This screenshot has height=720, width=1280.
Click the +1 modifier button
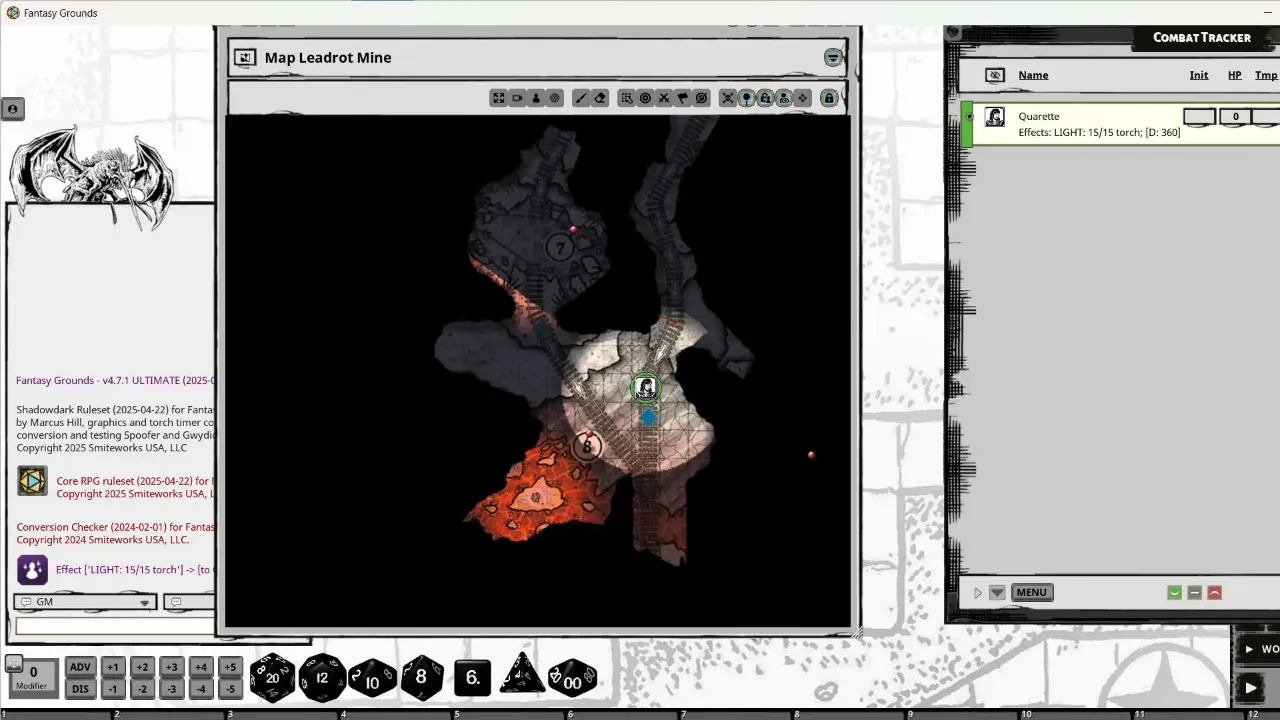(x=113, y=667)
